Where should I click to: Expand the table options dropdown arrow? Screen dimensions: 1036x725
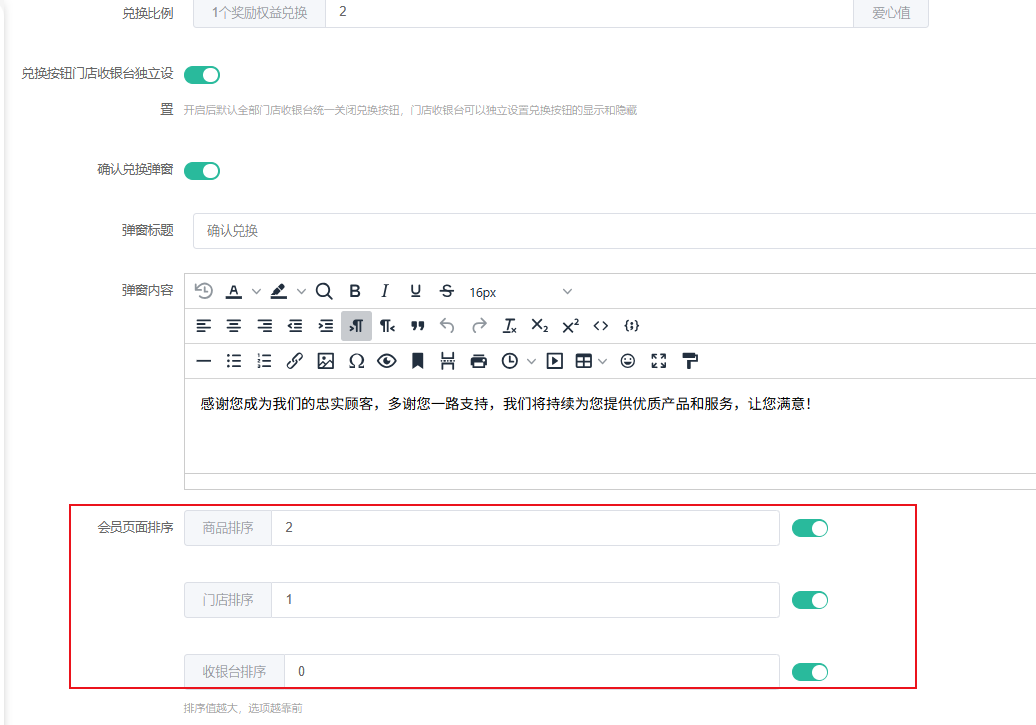(602, 362)
